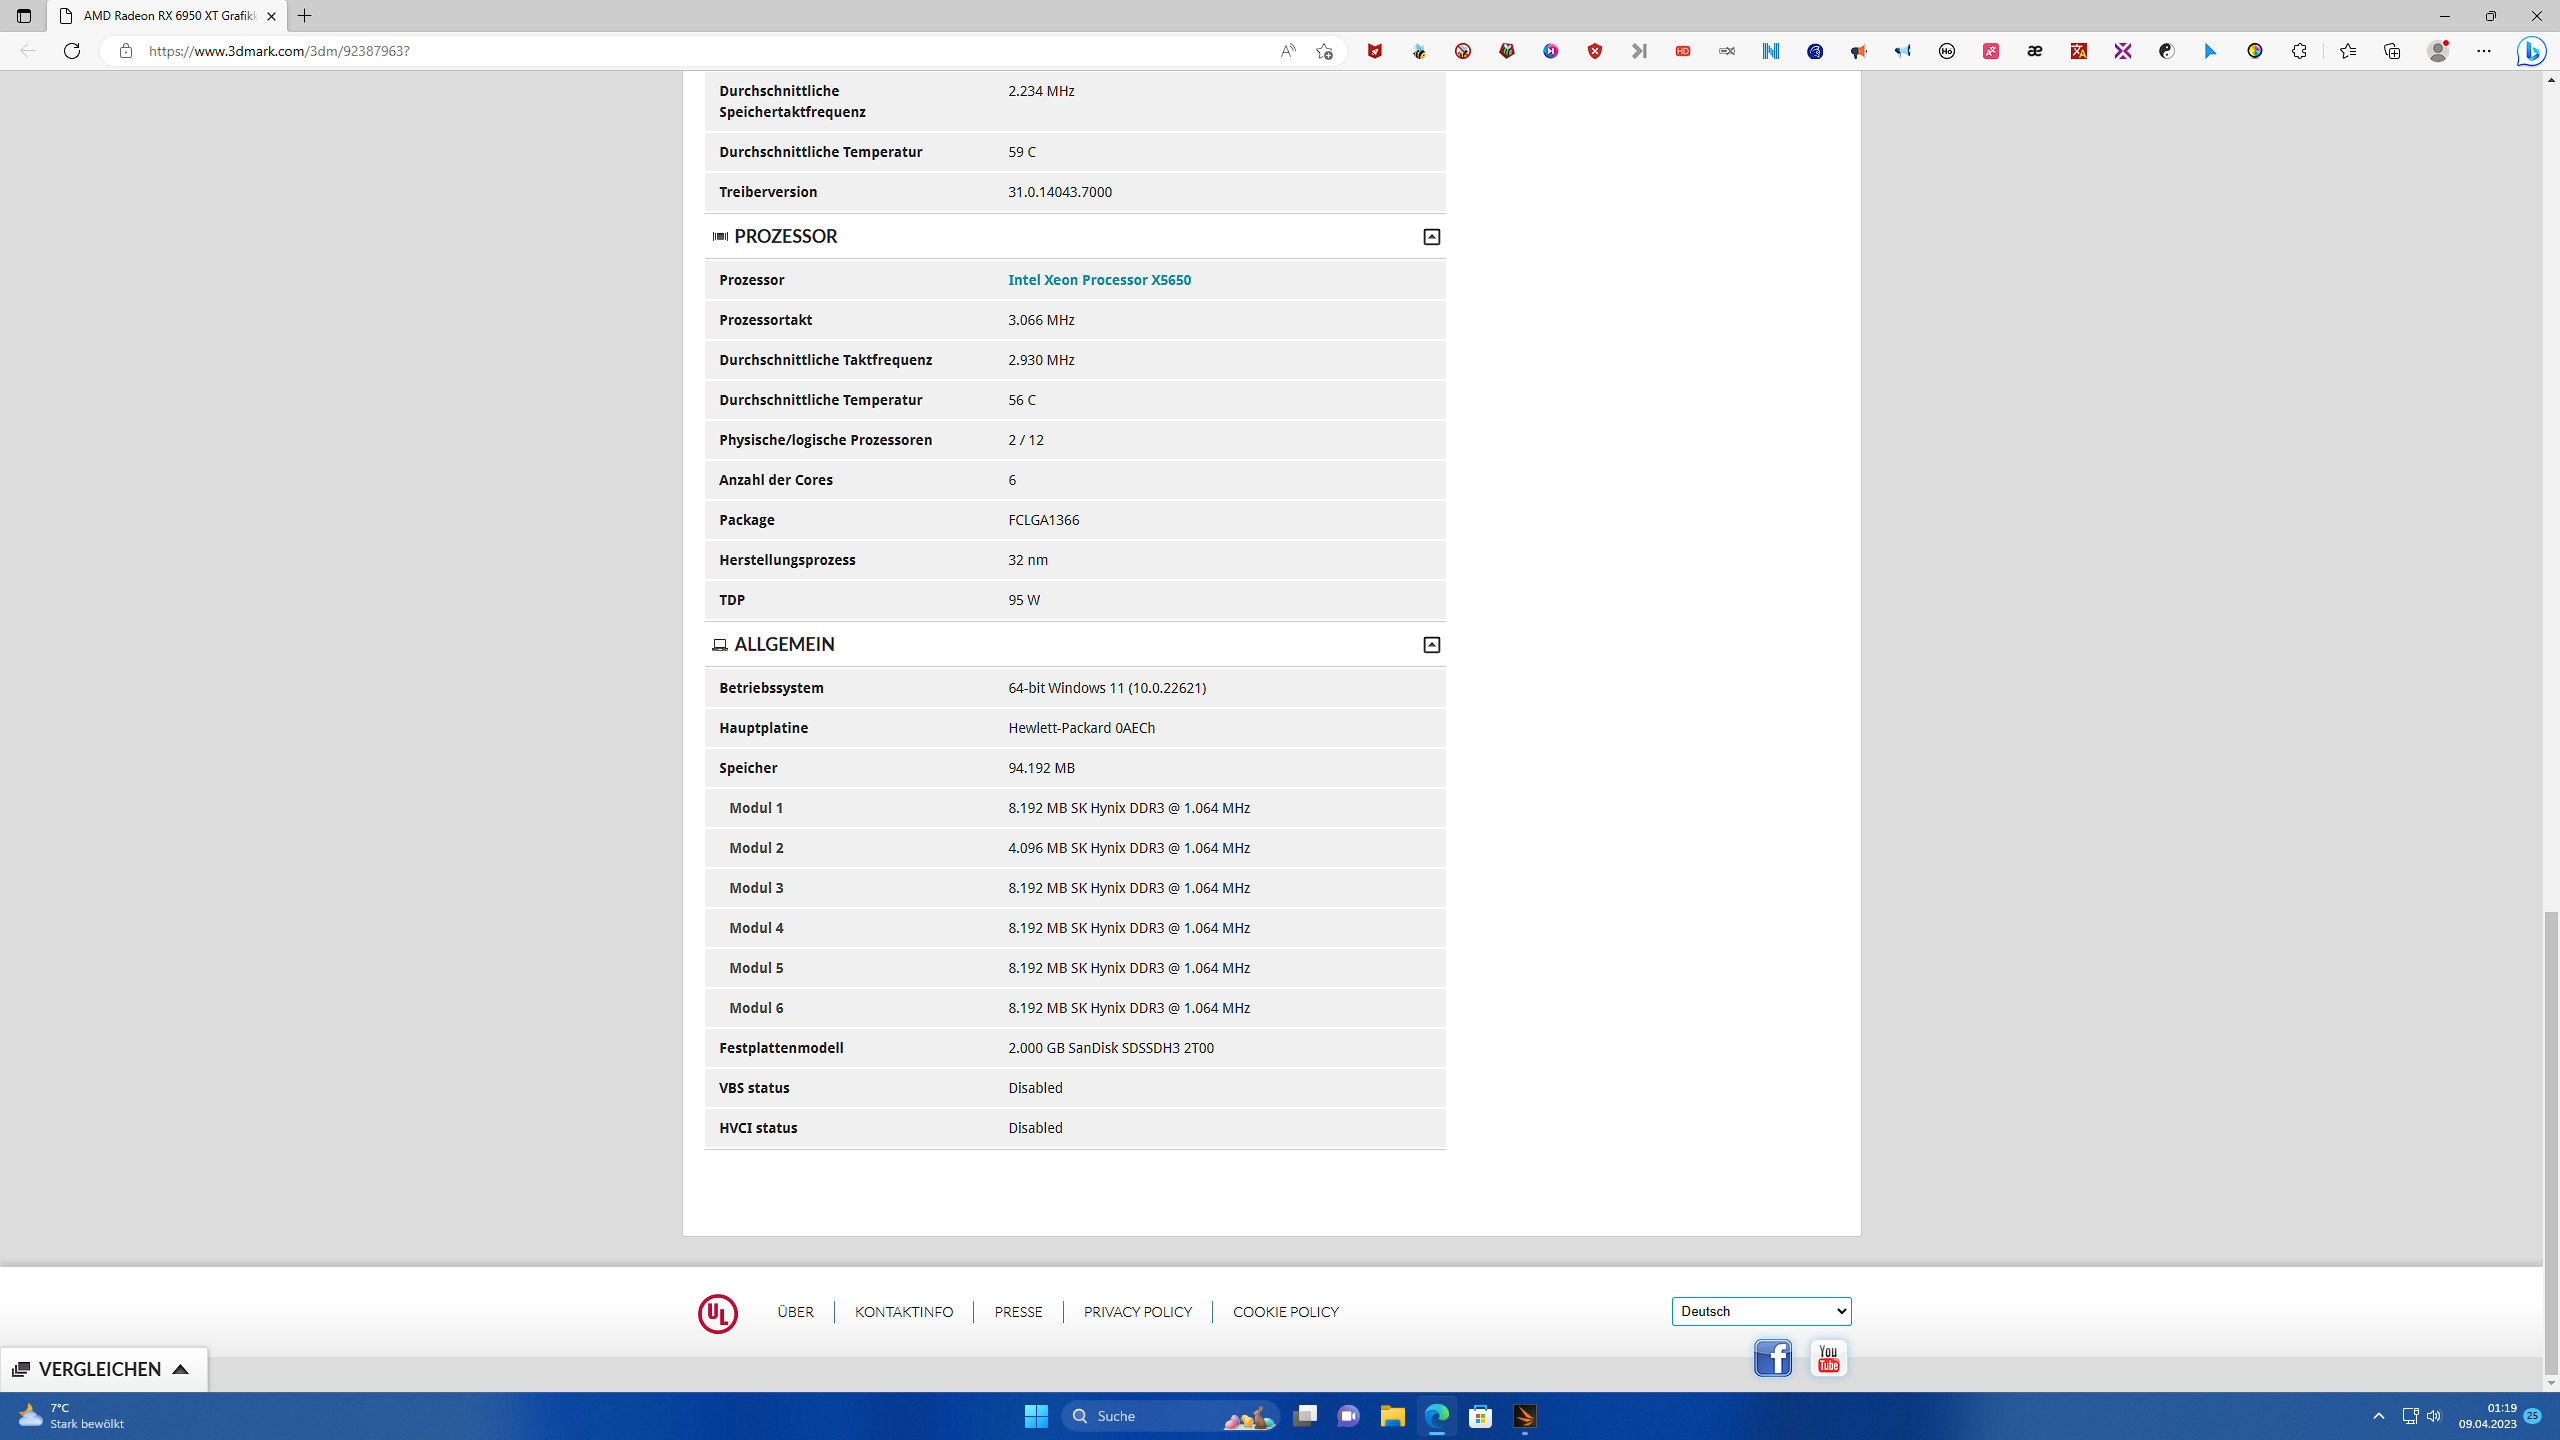Open the Intel Xeon Processor X5650 link

pyautogui.click(x=1099, y=280)
